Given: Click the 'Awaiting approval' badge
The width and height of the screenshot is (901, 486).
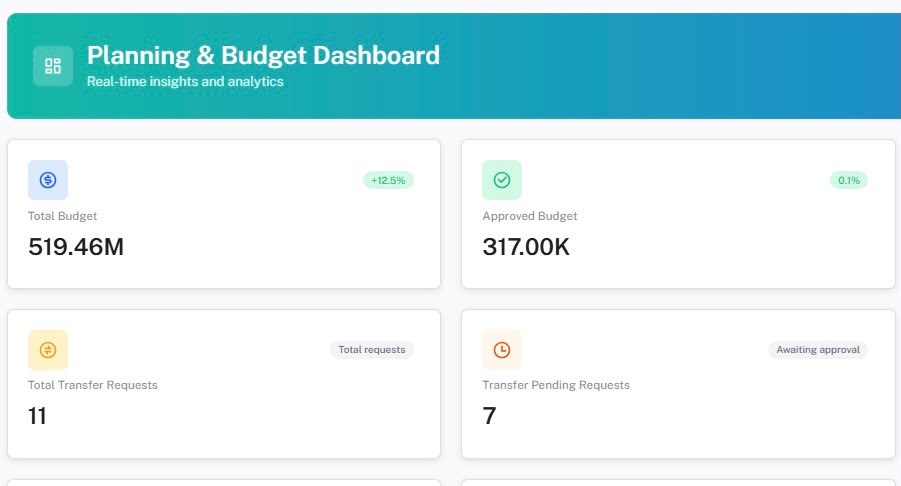Looking at the screenshot, I should click(x=818, y=349).
